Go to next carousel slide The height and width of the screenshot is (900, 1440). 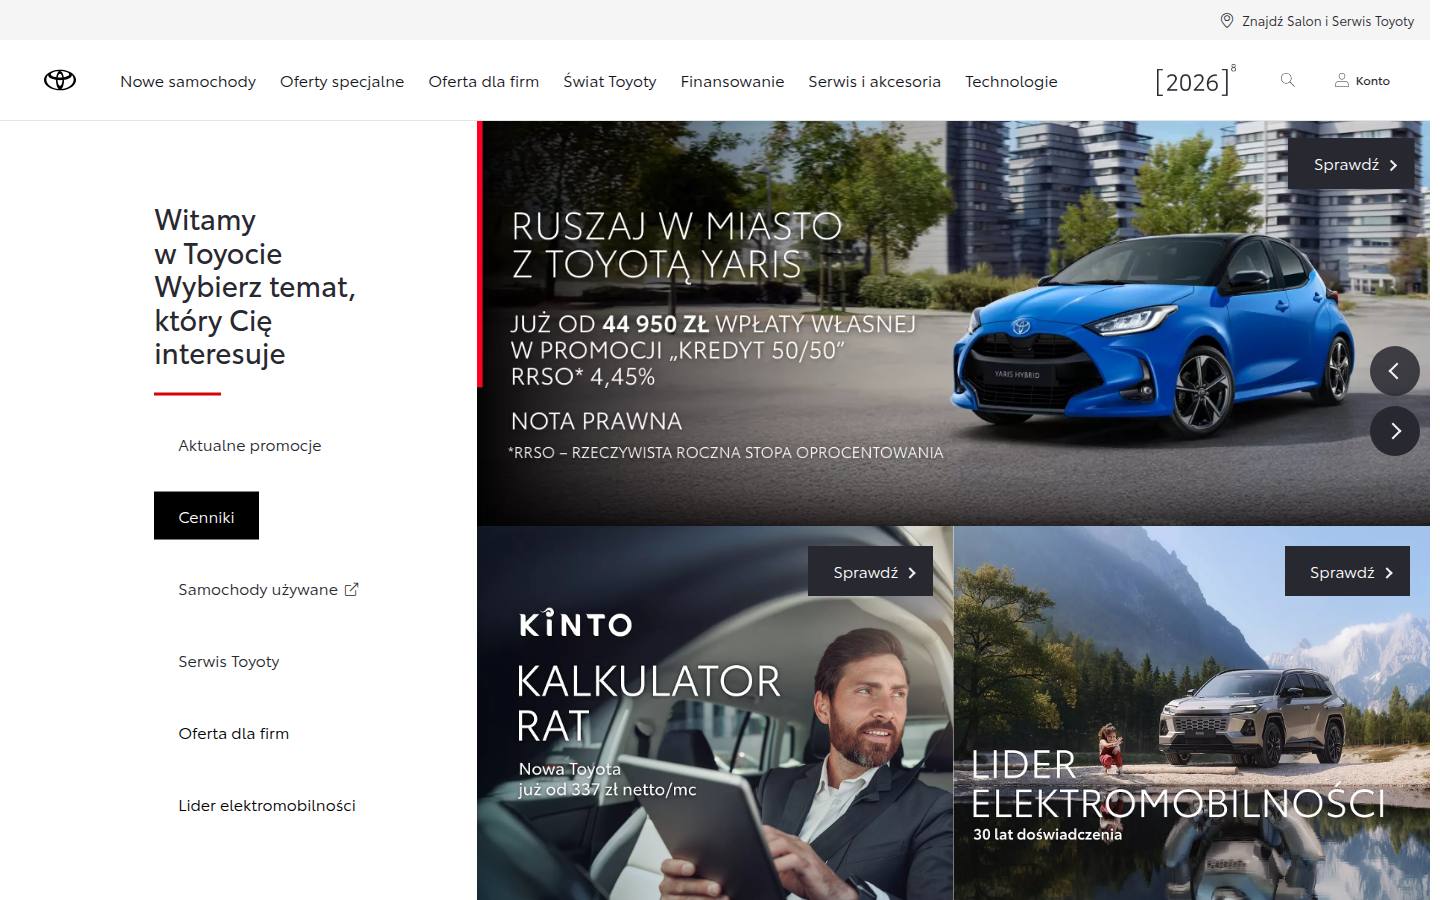pos(1394,431)
